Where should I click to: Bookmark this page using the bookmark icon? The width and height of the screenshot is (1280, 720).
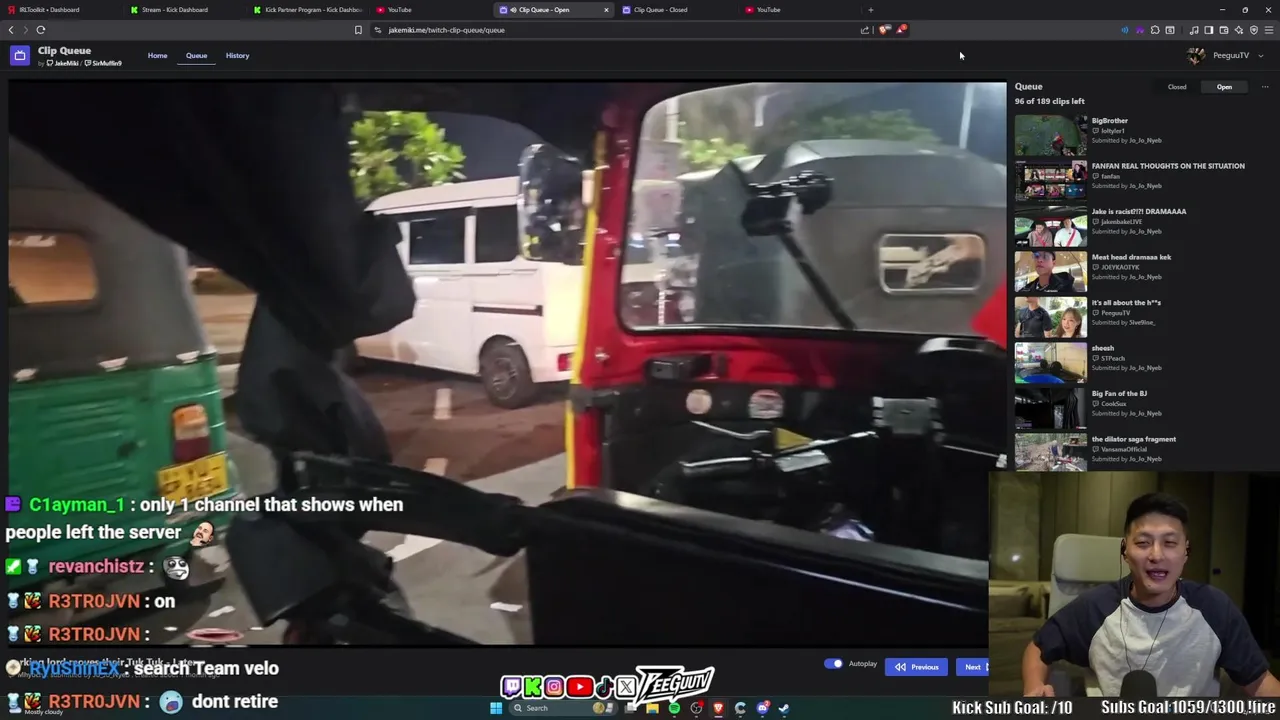tap(358, 30)
